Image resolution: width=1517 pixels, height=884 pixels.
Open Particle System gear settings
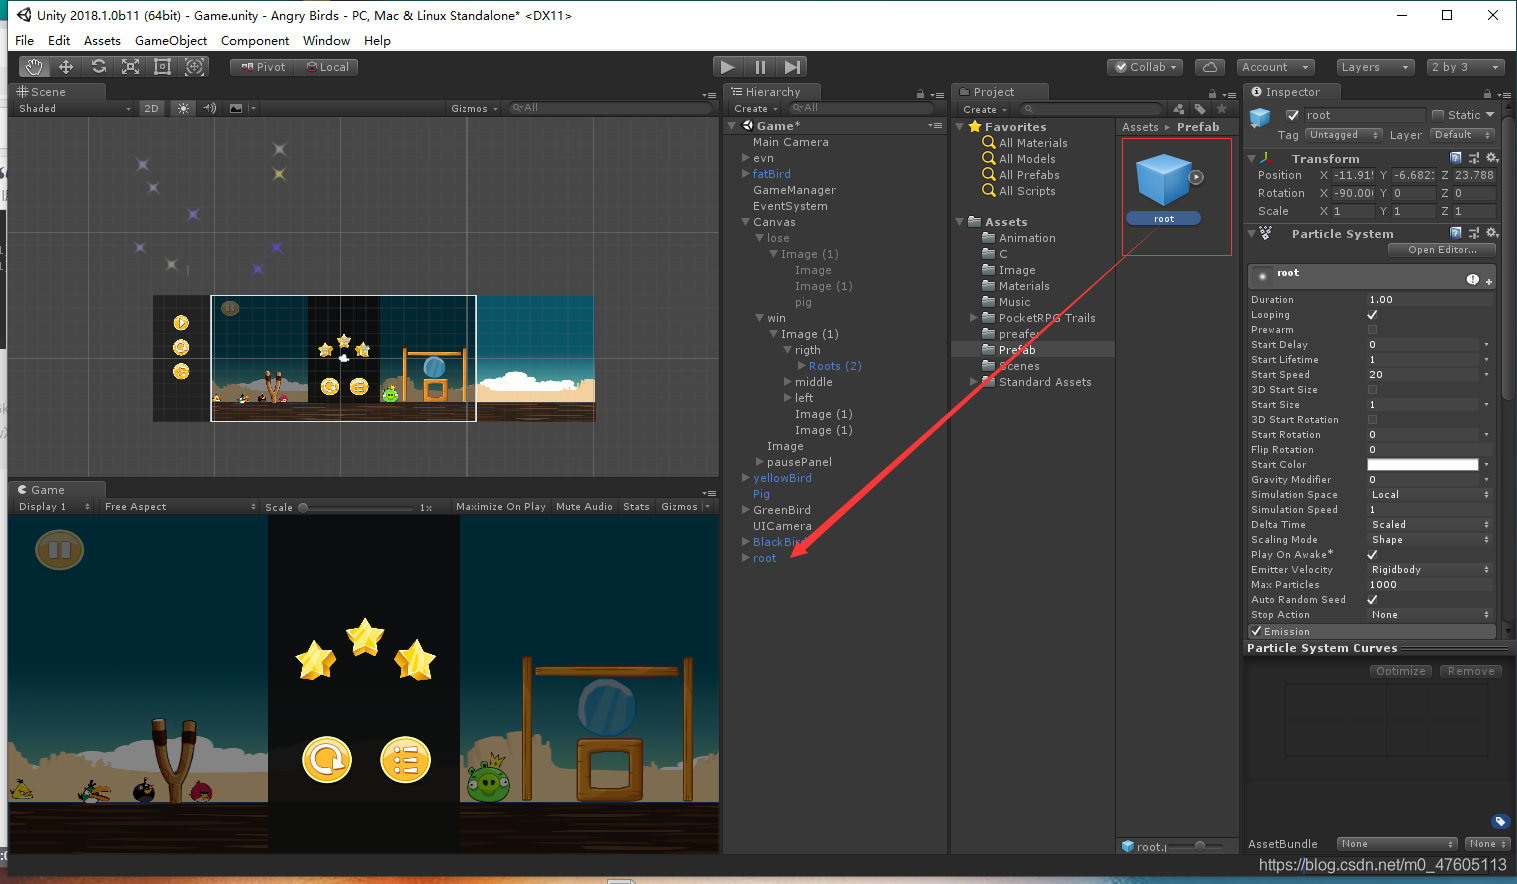coord(1491,233)
